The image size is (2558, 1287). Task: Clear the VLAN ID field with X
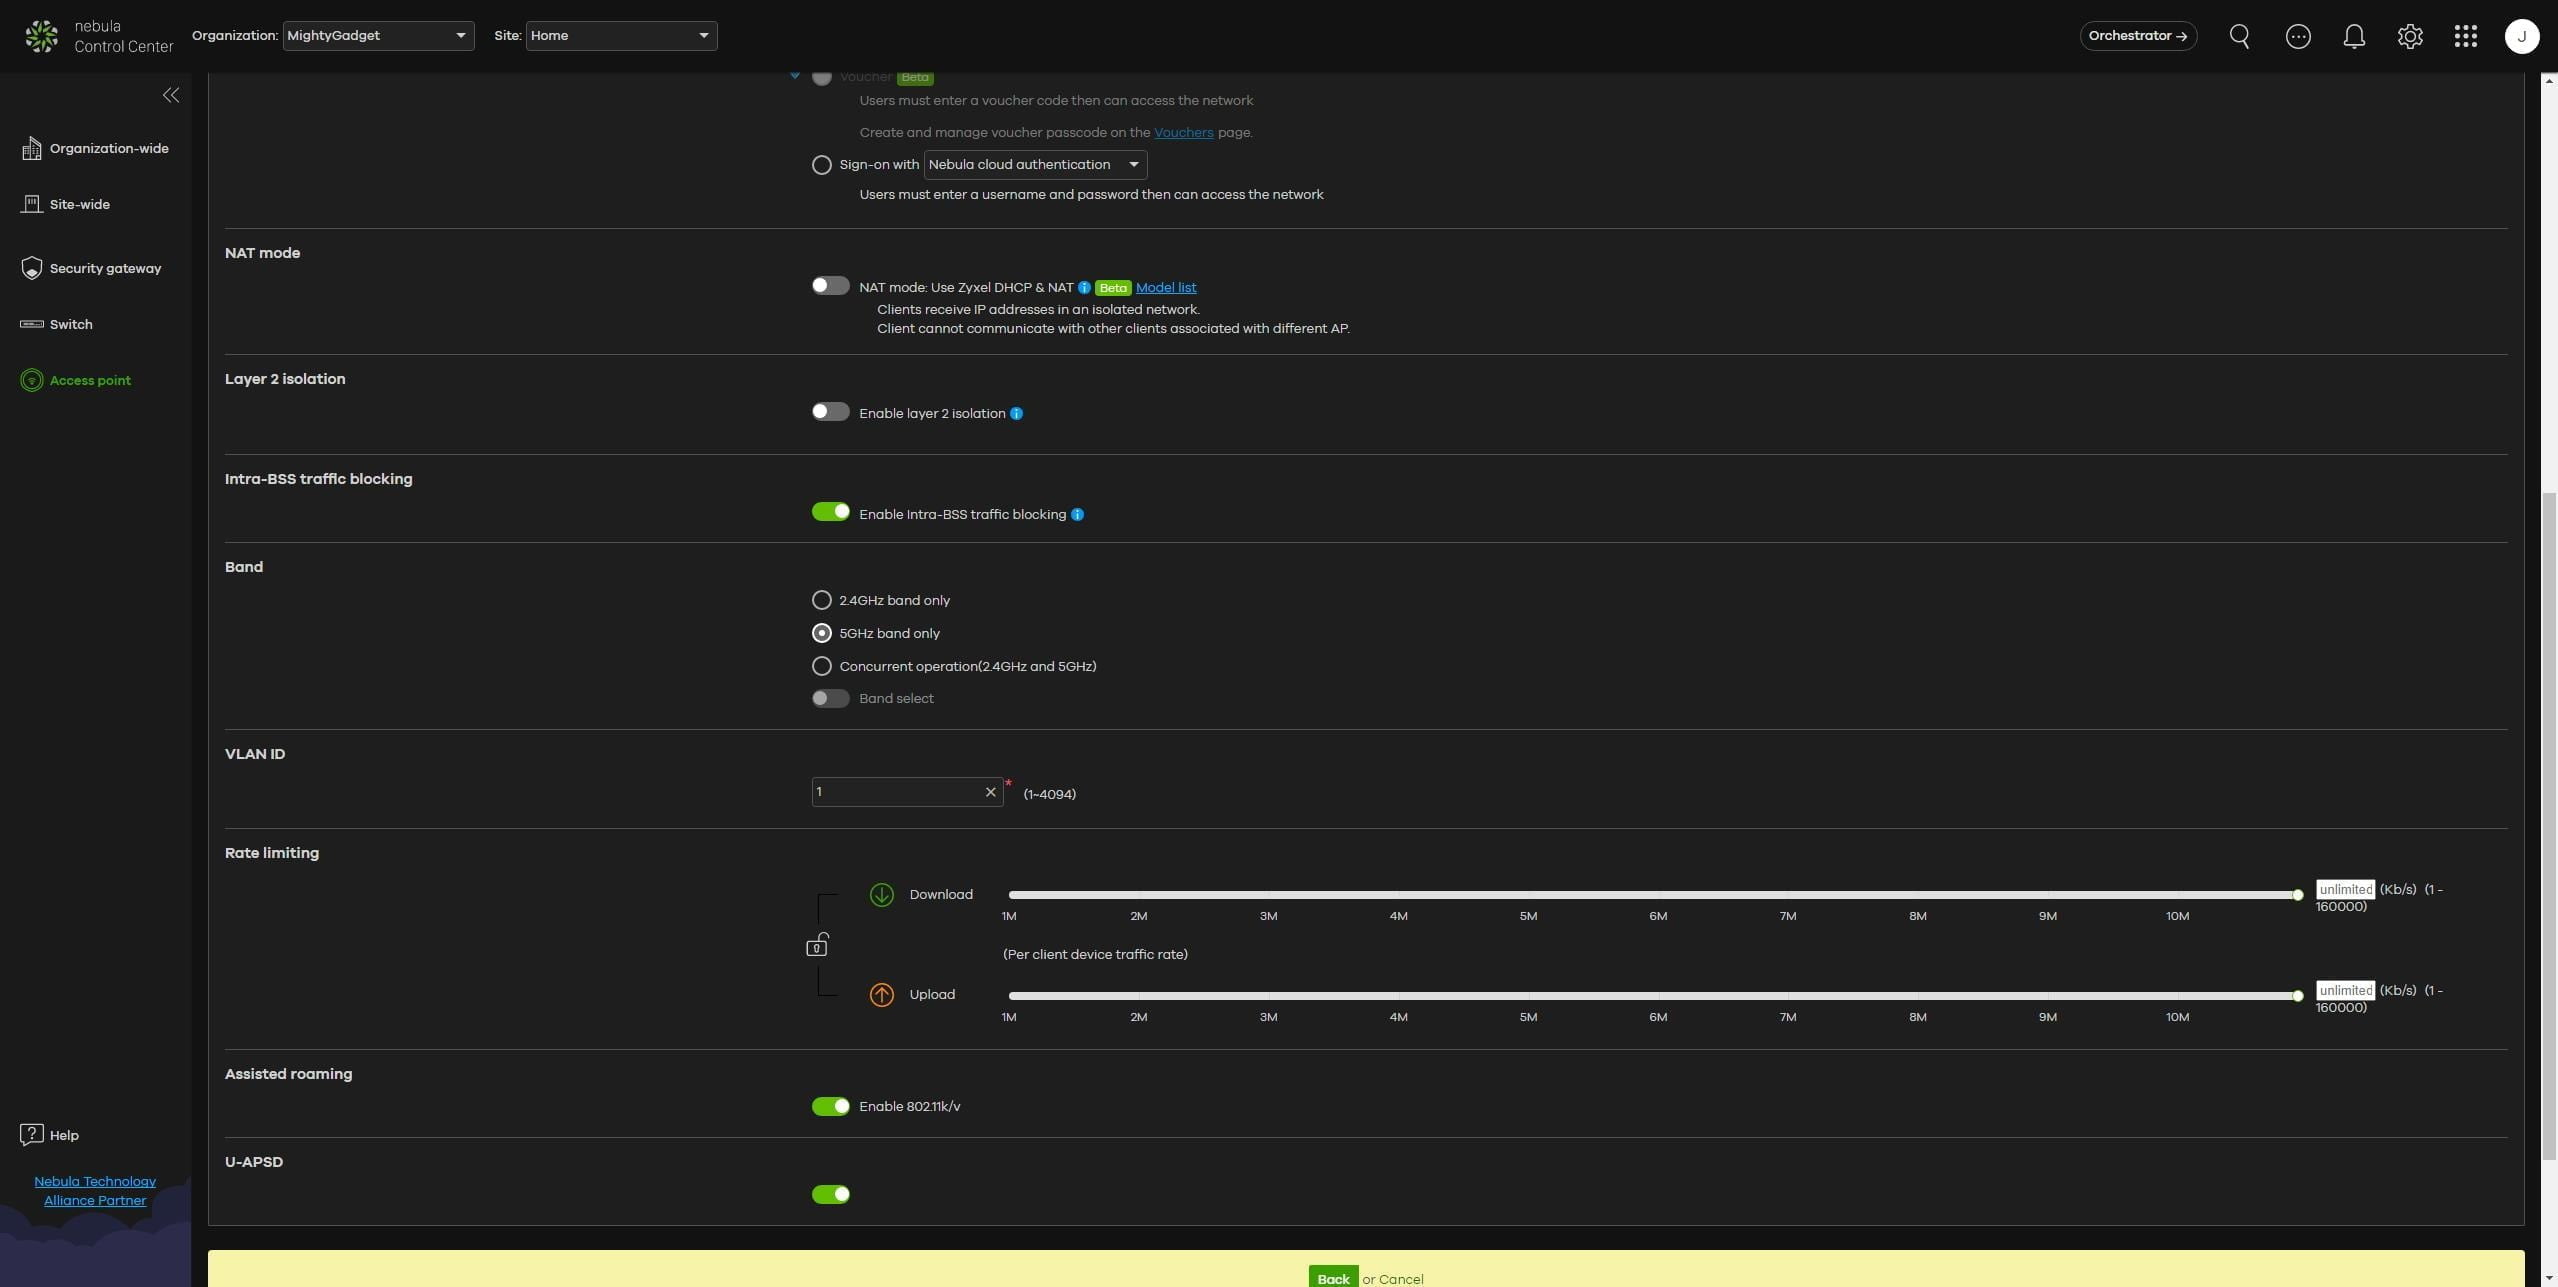coord(990,792)
